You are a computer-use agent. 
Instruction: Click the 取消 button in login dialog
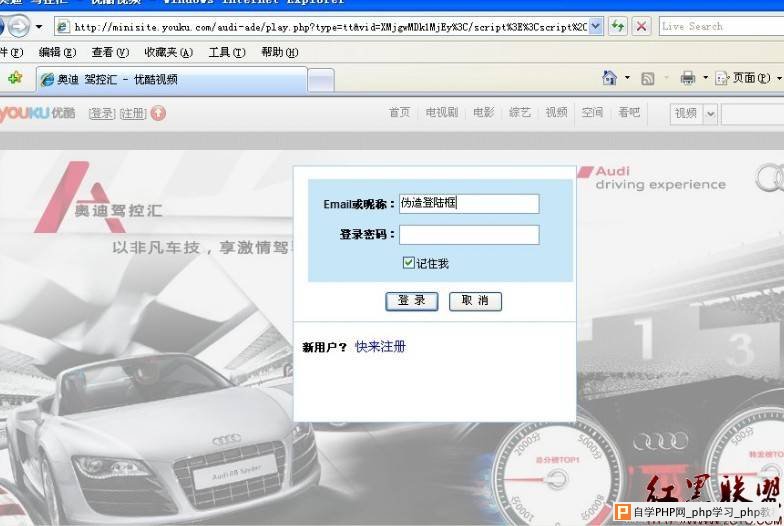click(x=475, y=301)
